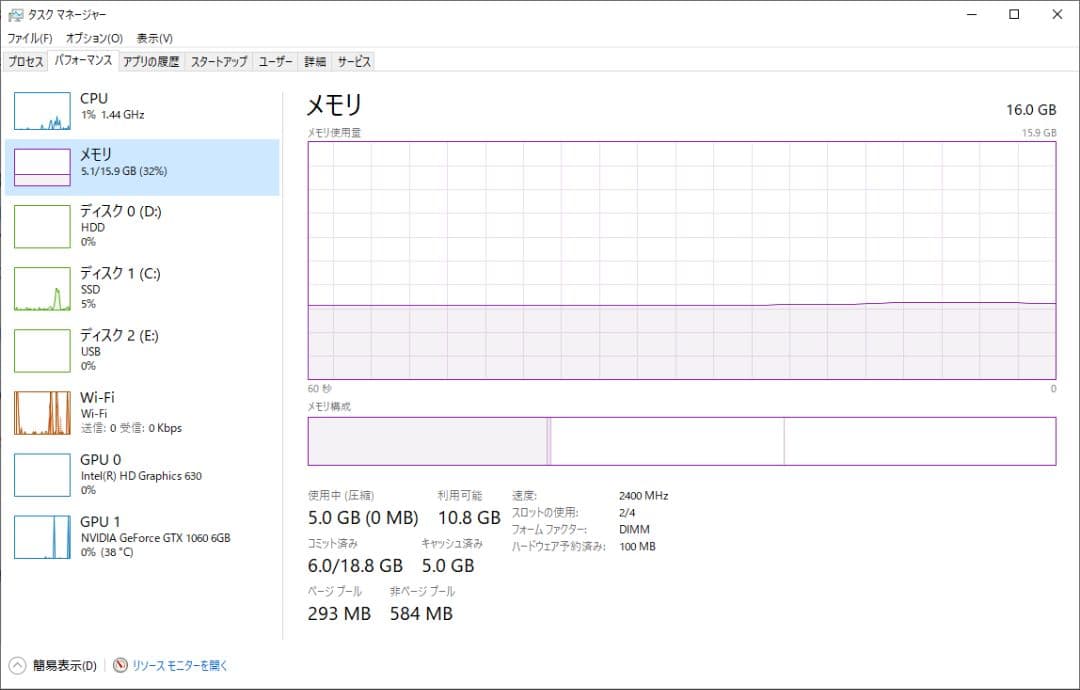Open the リソース モニターを開く link
1080x690 pixels.
[x=180, y=665]
